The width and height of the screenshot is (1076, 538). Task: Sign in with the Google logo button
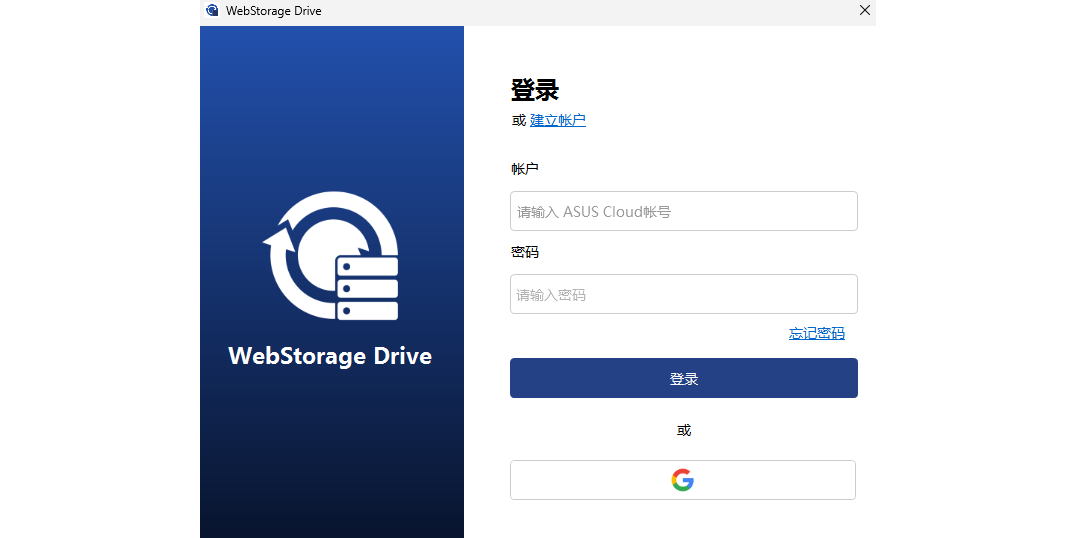tap(683, 480)
